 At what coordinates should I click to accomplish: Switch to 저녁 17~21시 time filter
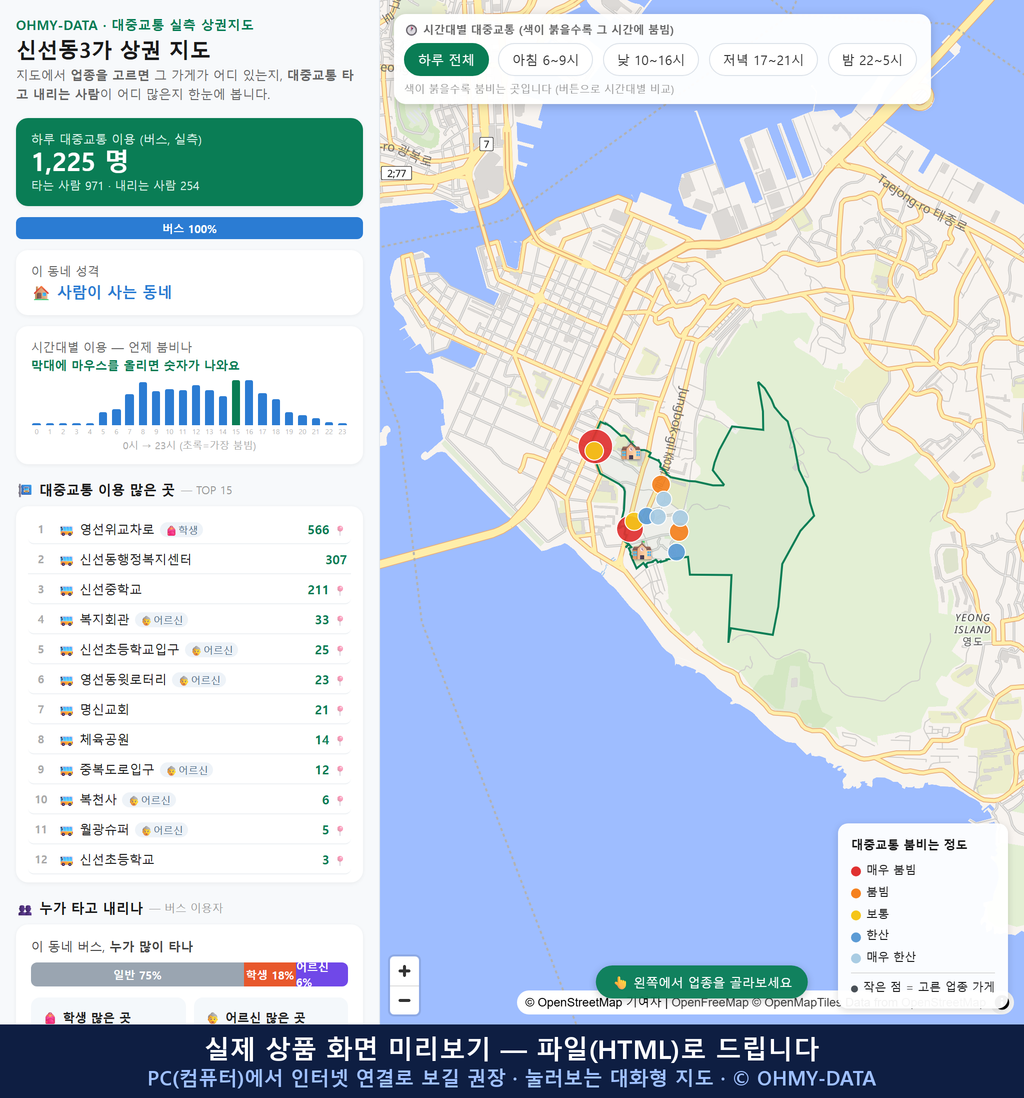tap(763, 60)
